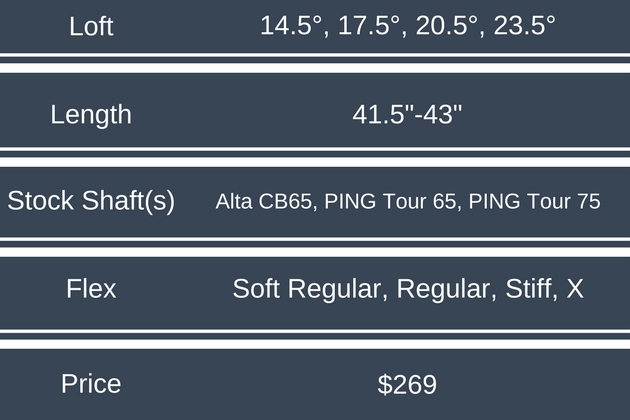Click the standalone Regular flex after Soft Regular
The image size is (630, 420).
point(441,289)
